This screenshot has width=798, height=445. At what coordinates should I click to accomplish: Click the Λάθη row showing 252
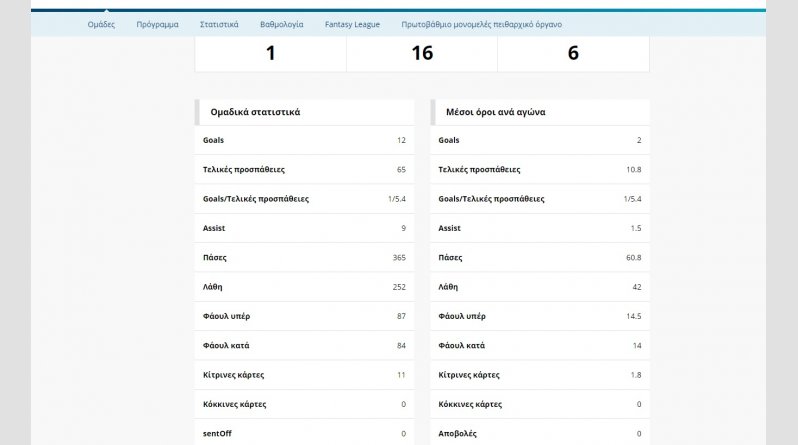[304, 287]
